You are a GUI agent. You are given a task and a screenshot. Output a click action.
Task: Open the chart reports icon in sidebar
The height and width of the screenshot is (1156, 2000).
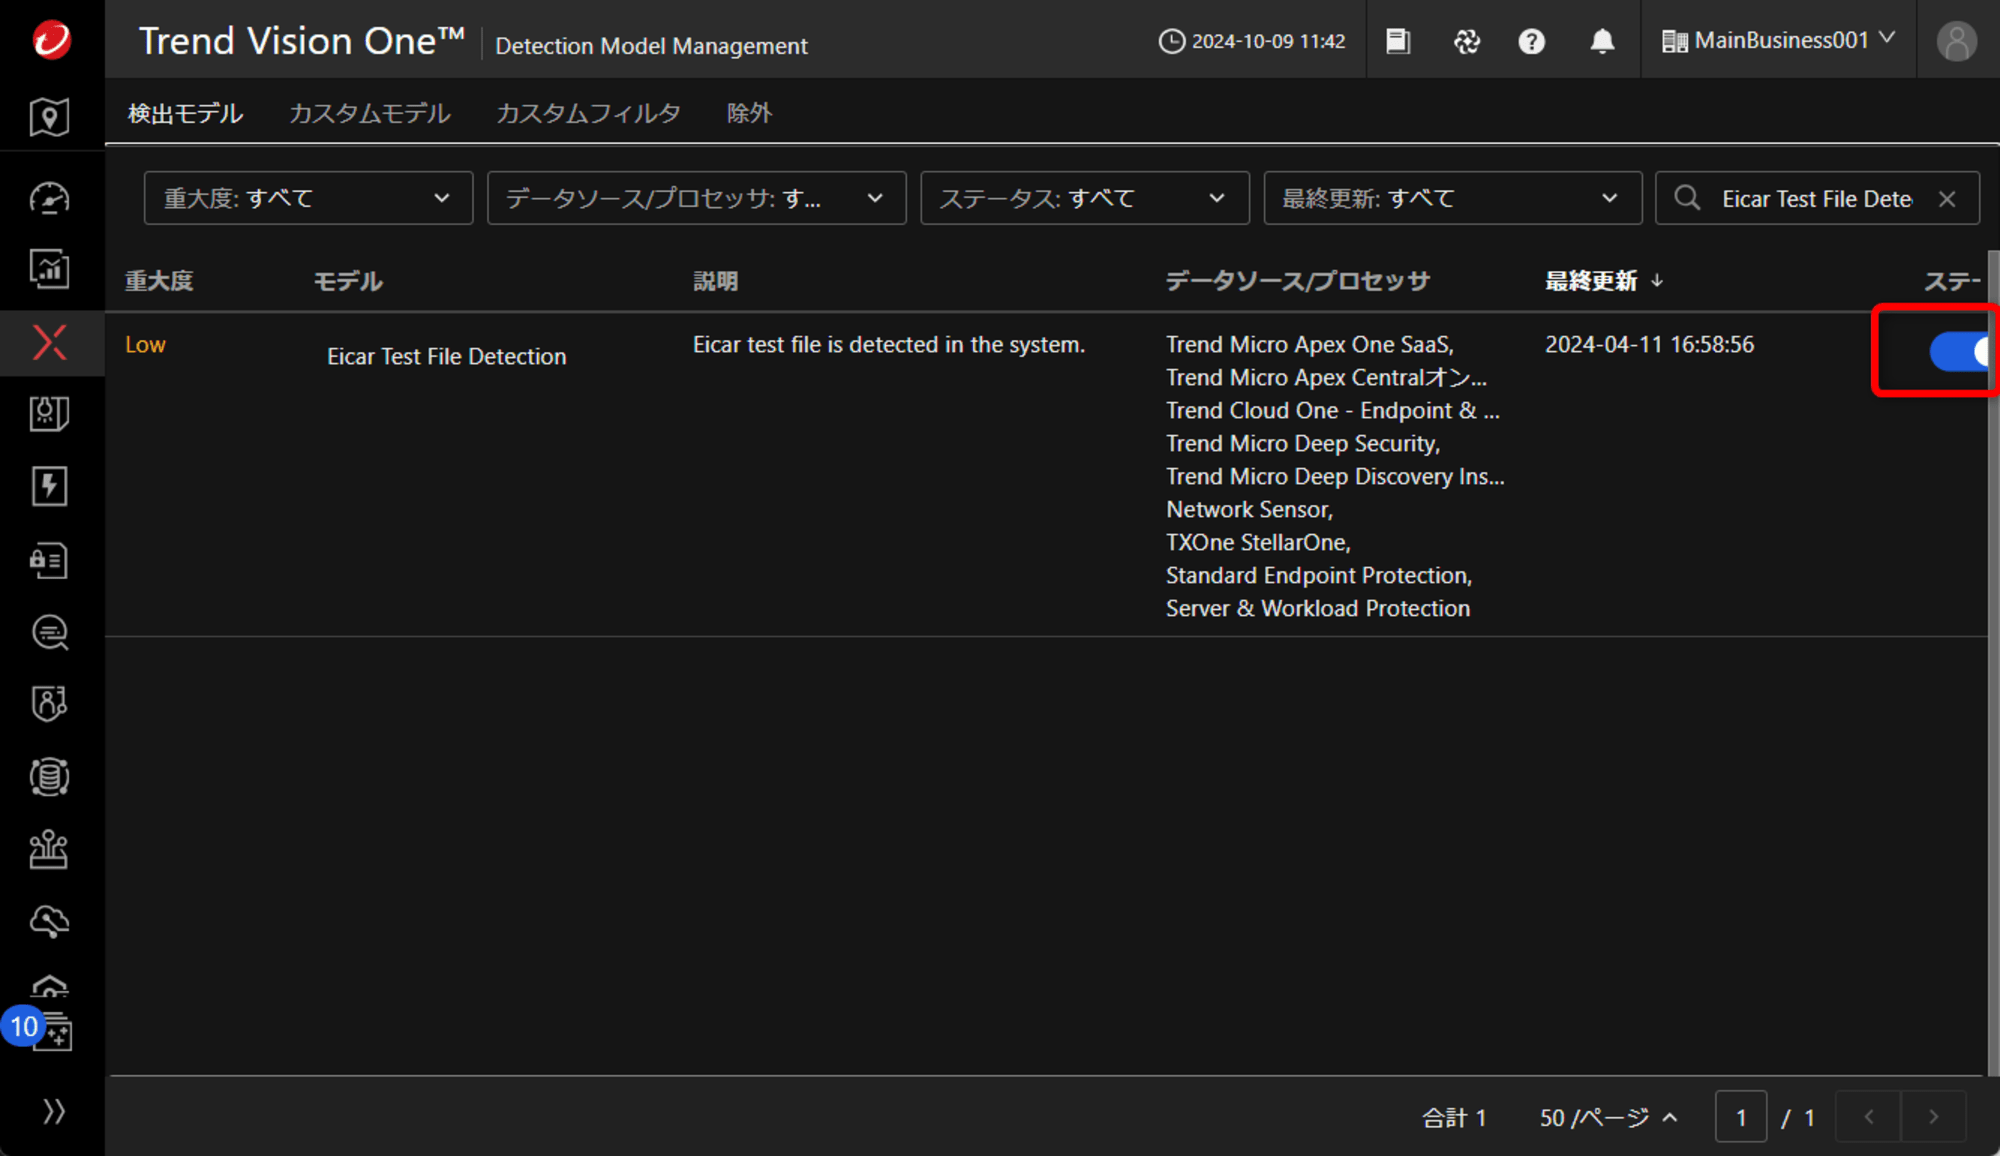click(49, 269)
